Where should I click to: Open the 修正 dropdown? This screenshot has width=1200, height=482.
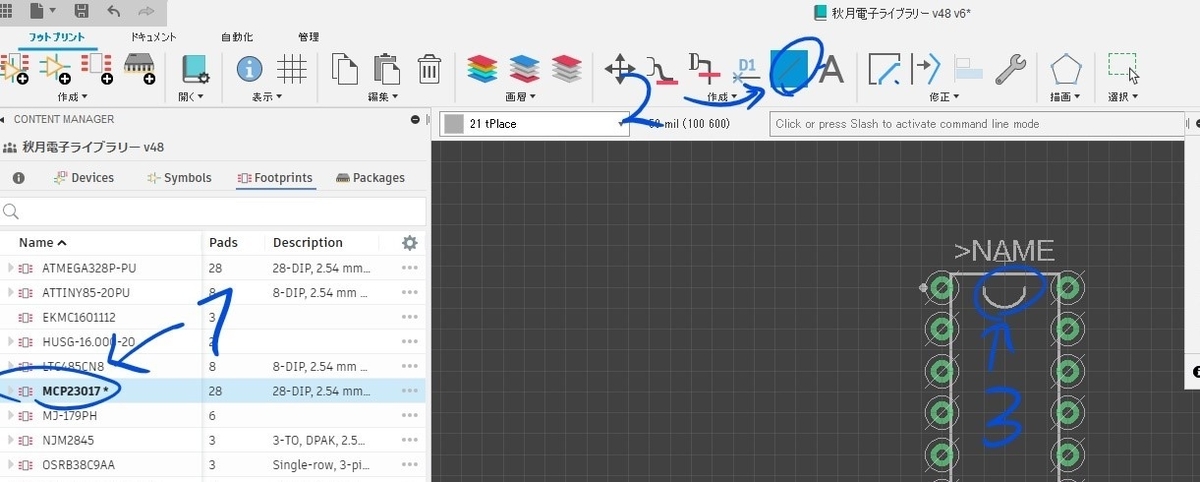pyautogui.click(x=945, y=97)
